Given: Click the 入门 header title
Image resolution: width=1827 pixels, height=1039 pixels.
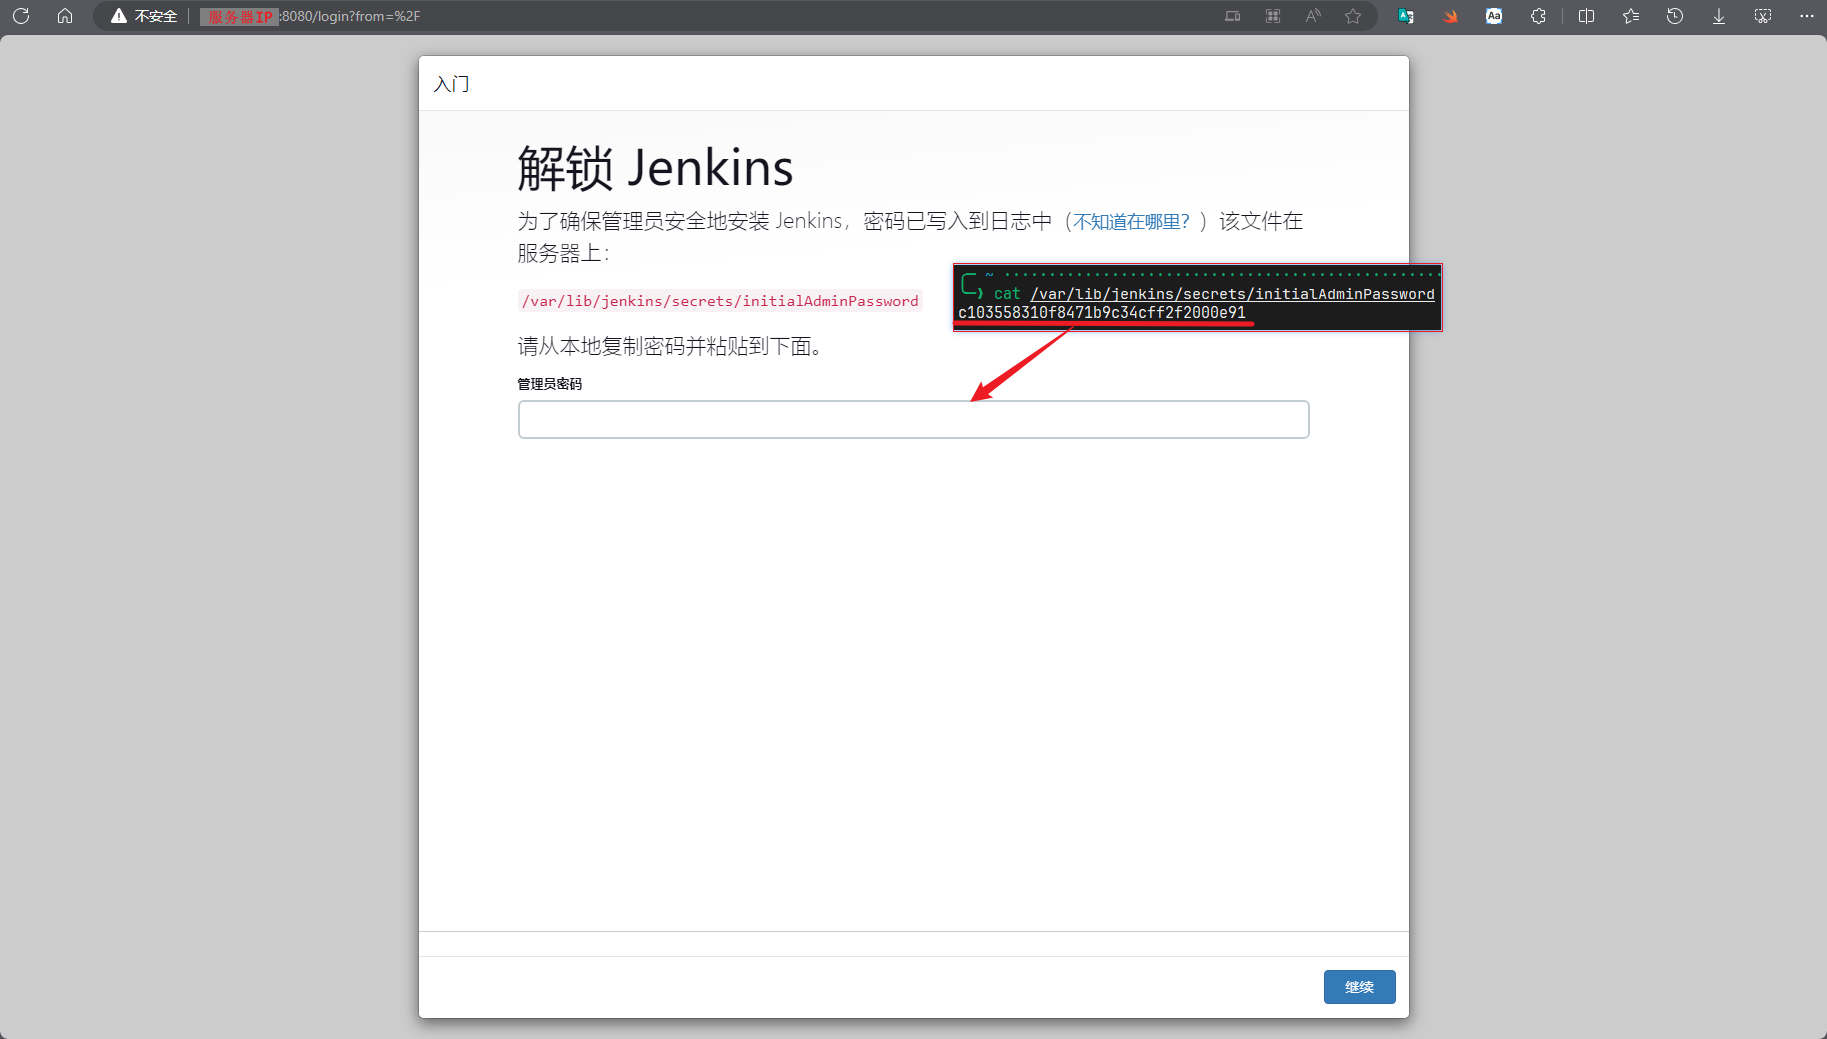Looking at the screenshot, I should click(452, 84).
